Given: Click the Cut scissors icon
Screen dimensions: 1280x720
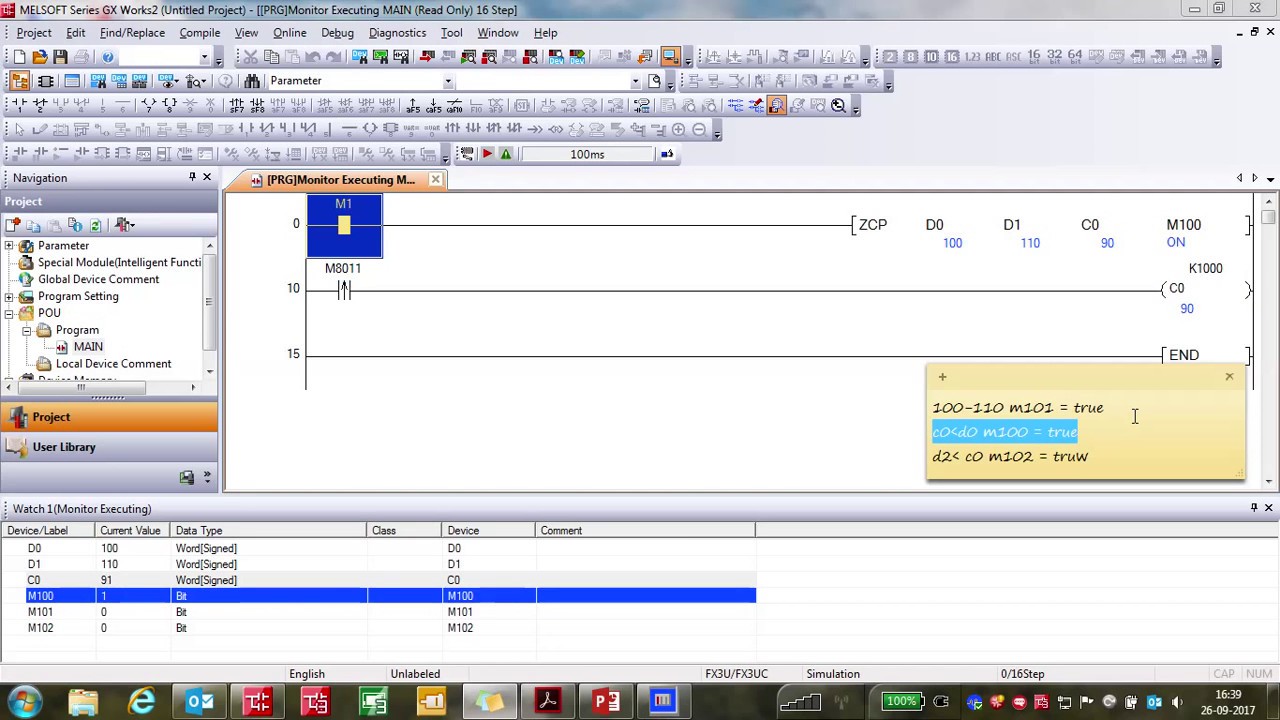Looking at the screenshot, I should click(x=250, y=57).
